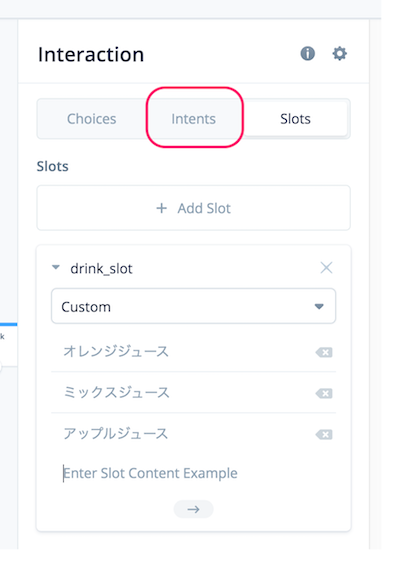Open the gear settings icon
The width and height of the screenshot is (400, 568).
[x=339, y=54]
